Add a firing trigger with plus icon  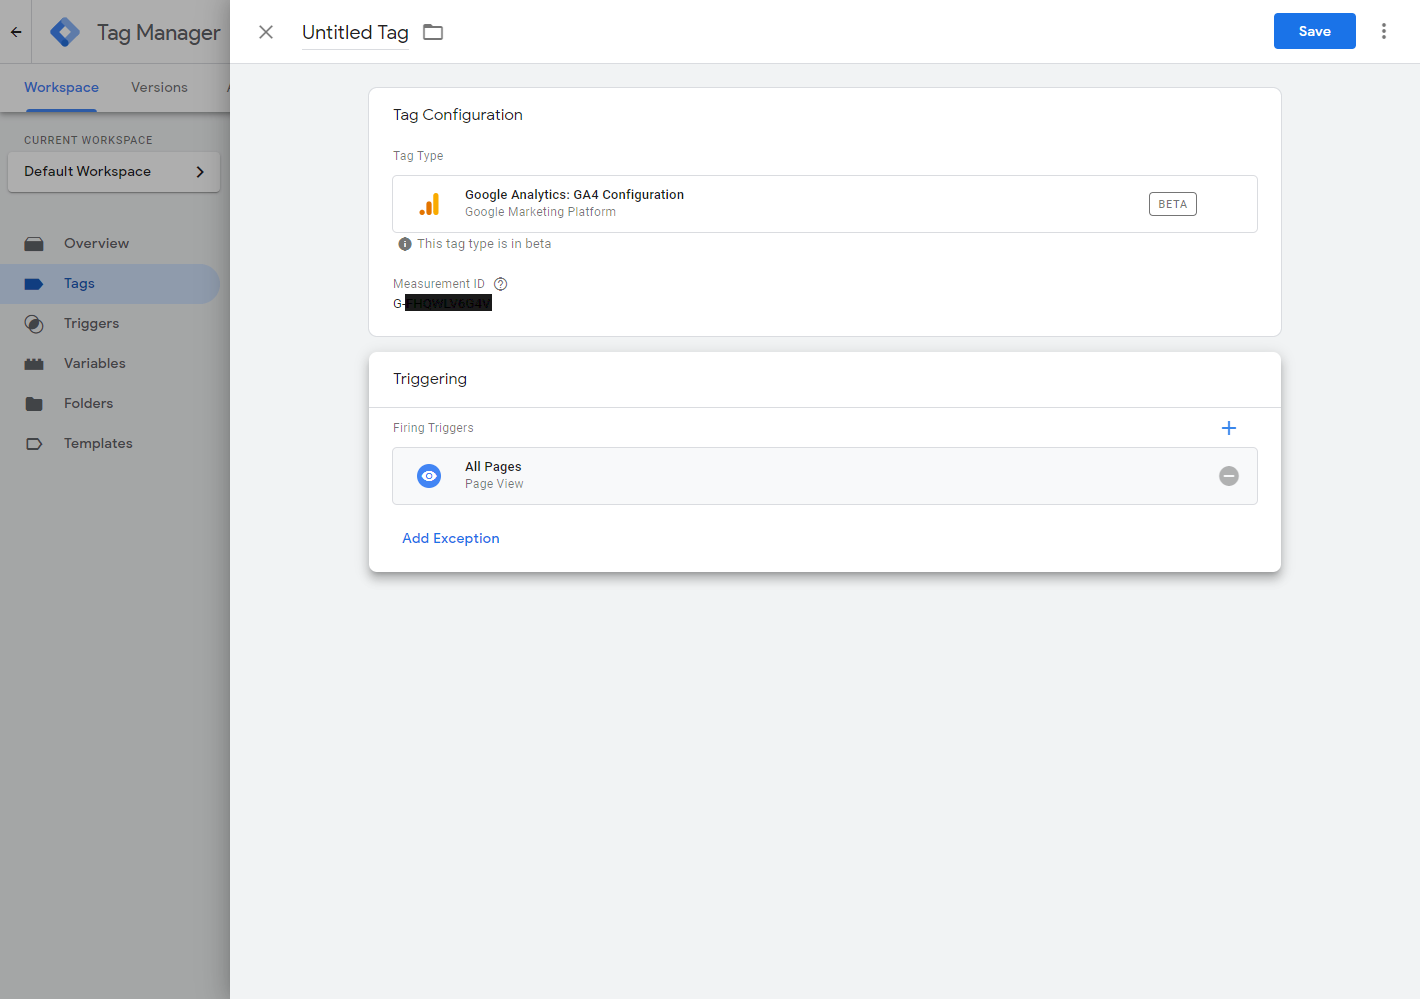point(1229,428)
